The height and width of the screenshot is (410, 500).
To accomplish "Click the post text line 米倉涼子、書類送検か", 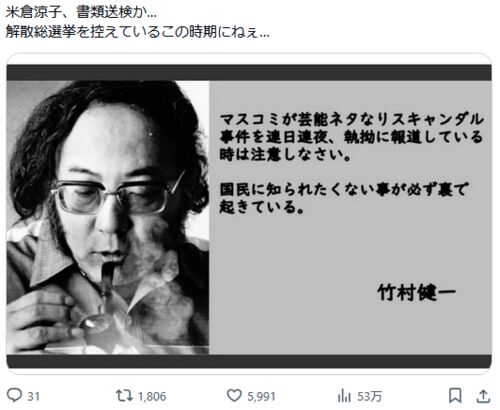I will (81, 13).
